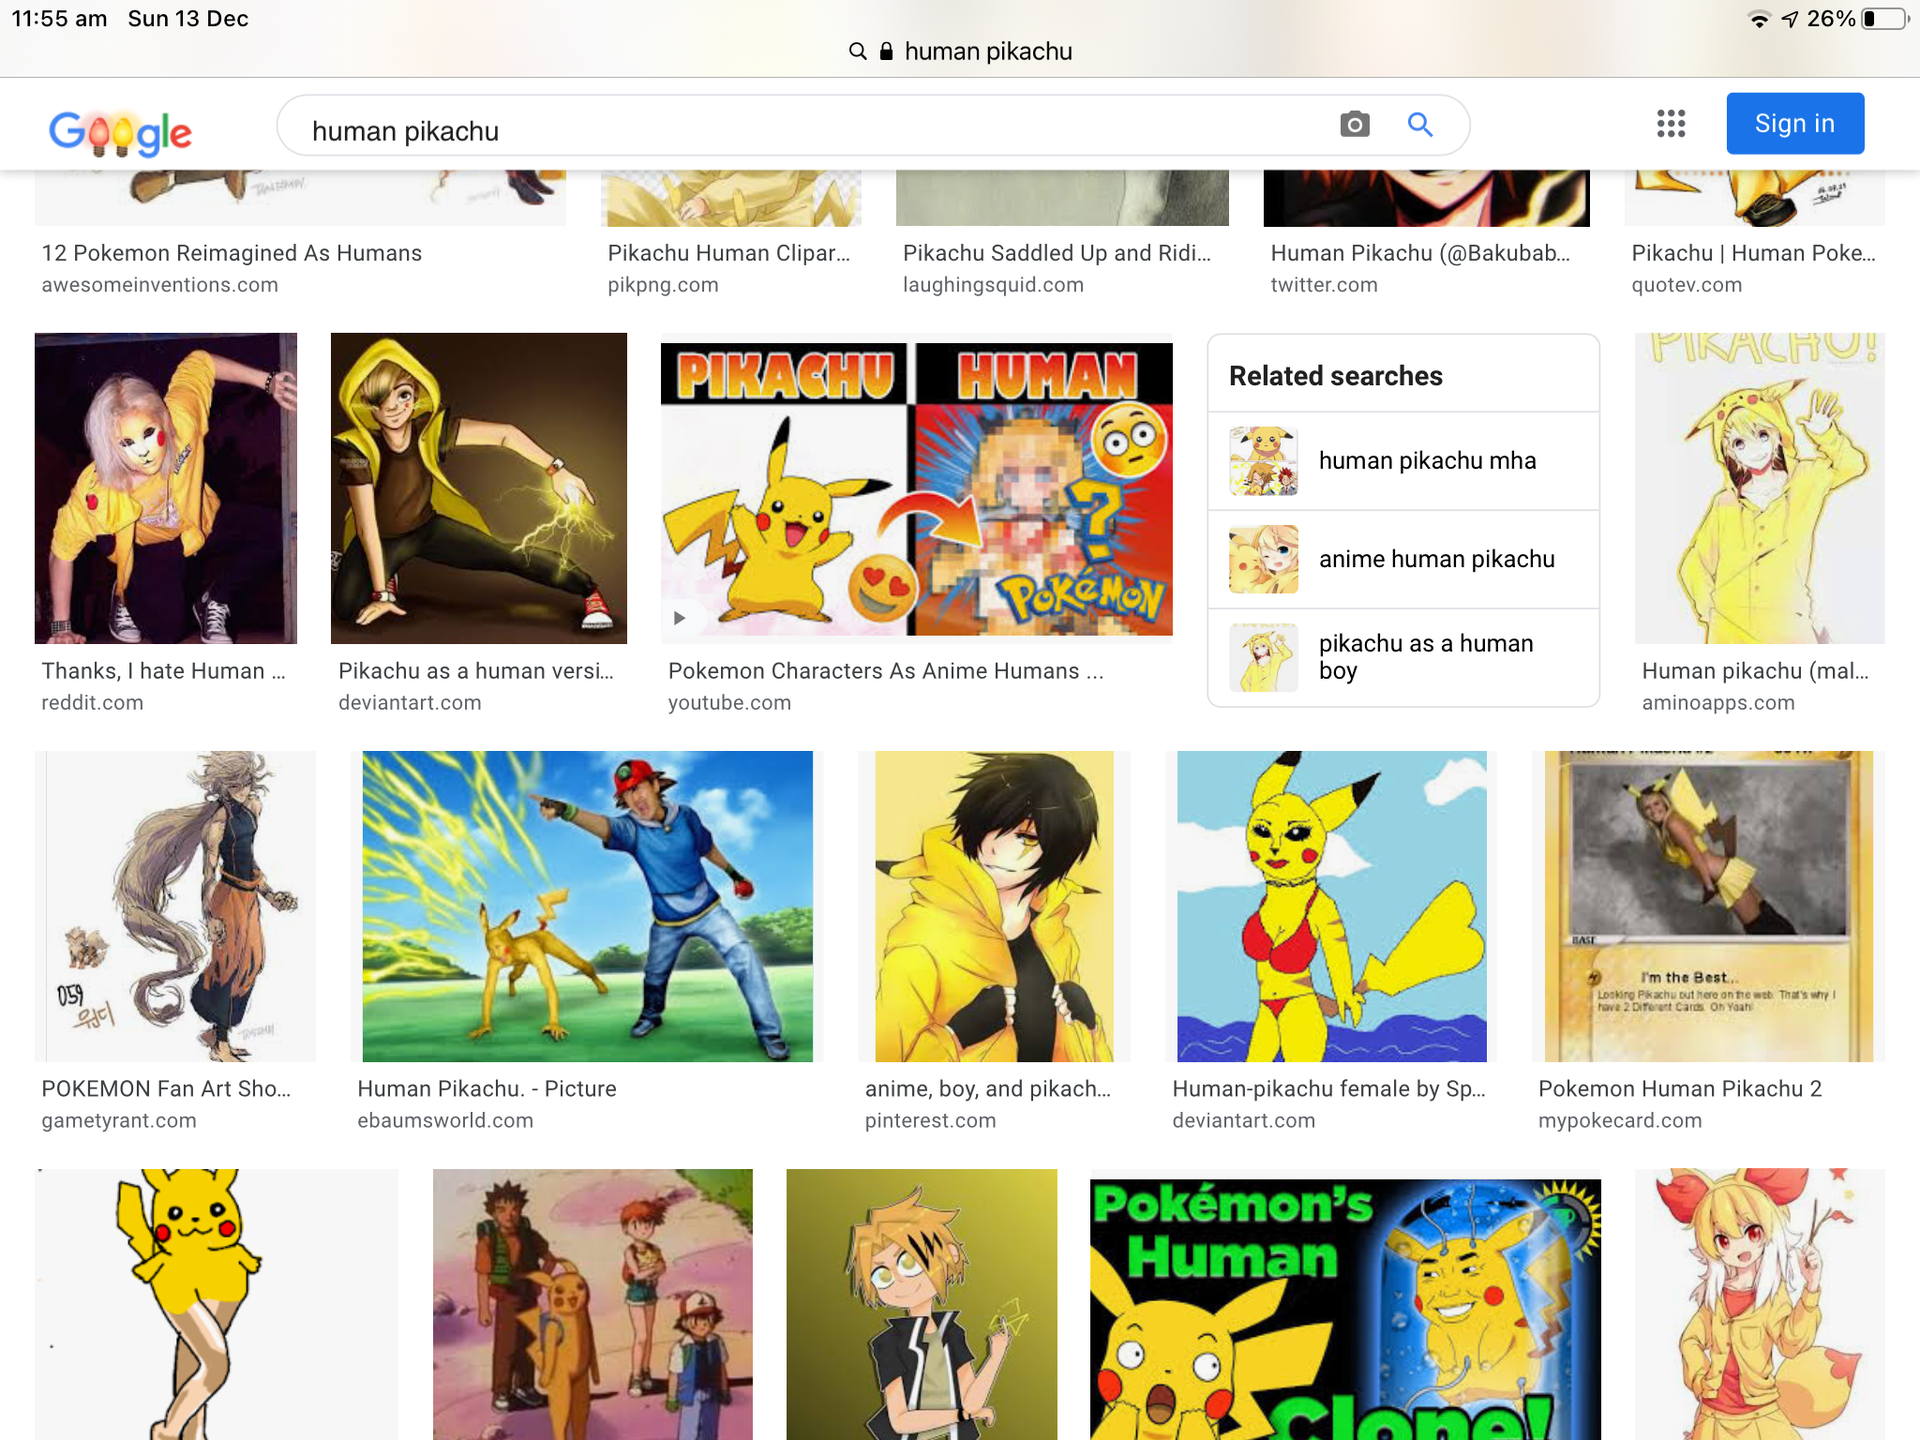Click anime human pikachu related thumbnail

[1264, 559]
